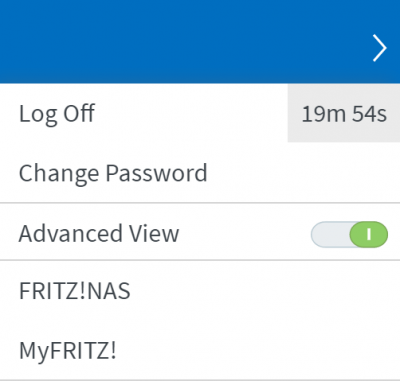This screenshot has height=381, width=400.
Task: Click the grey logout countdown box
Action: click(344, 114)
